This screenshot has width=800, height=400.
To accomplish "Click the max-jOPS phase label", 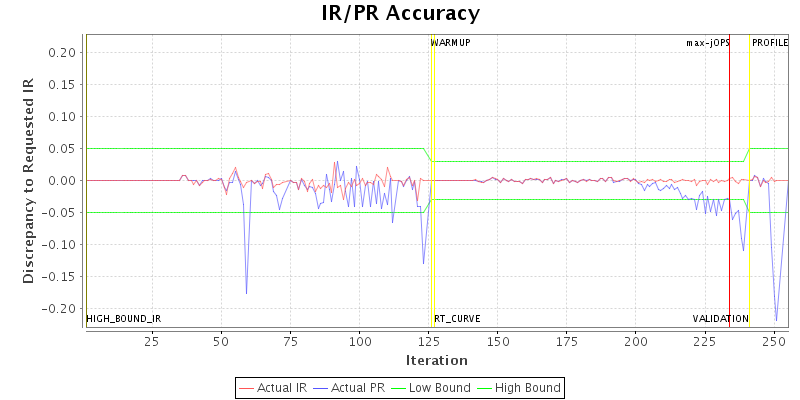I will (x=707, y=43).
